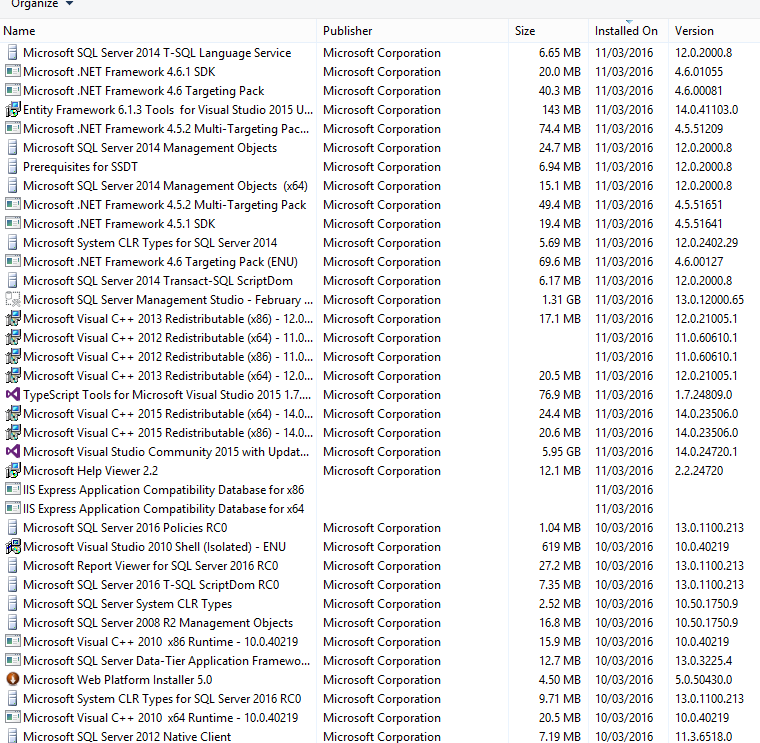Screen dimensions: 760x743
Task: Click version 5.0.50430.0 cell
Action: (x=704, y=680)
